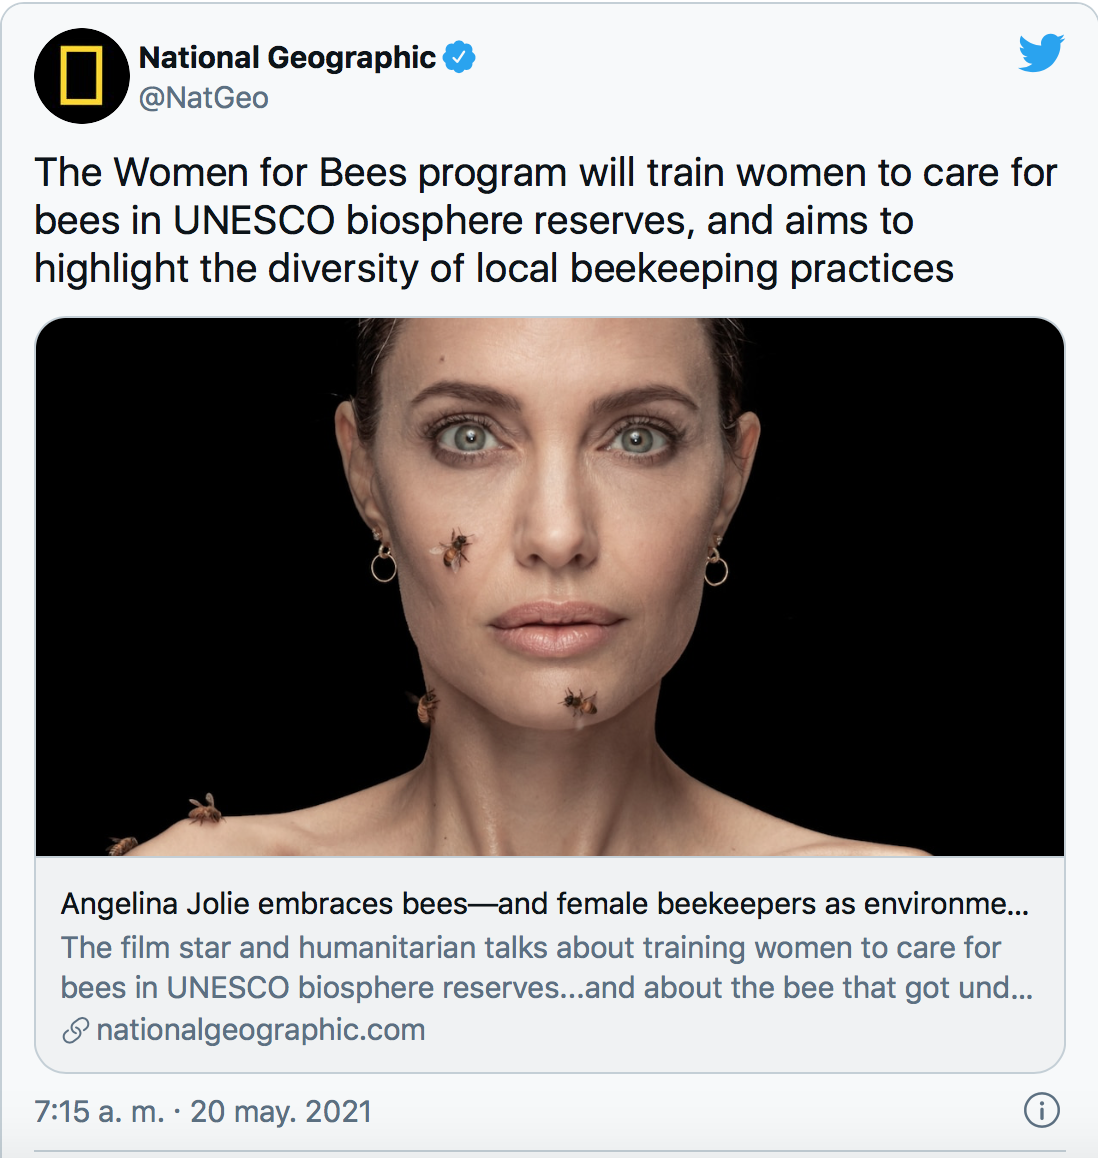Visit the @NatGeo handle
The image size is (1098, 1158).
[204, 98]
